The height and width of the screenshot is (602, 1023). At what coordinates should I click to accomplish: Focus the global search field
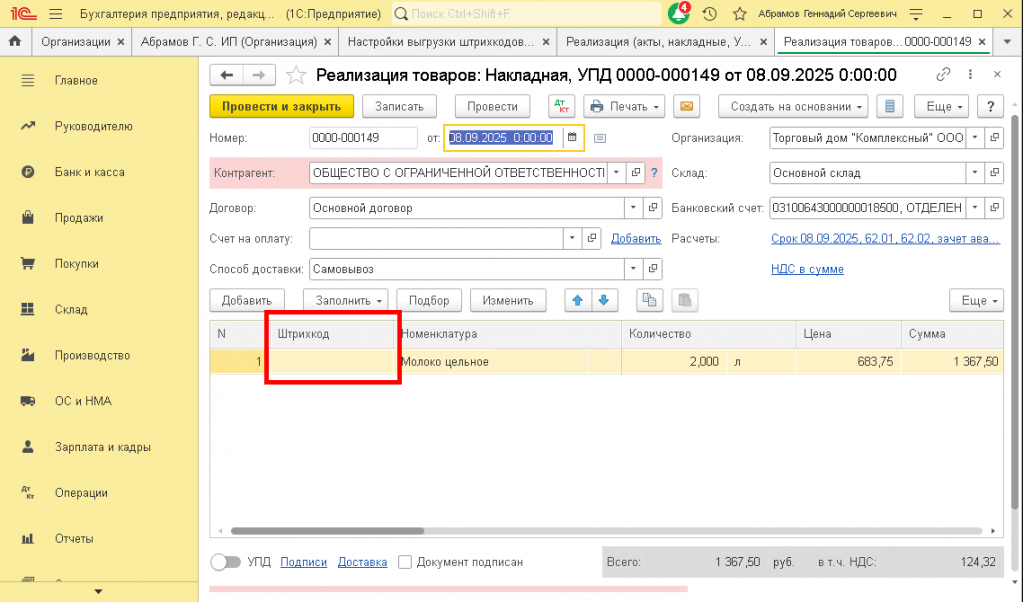point(527,14)
